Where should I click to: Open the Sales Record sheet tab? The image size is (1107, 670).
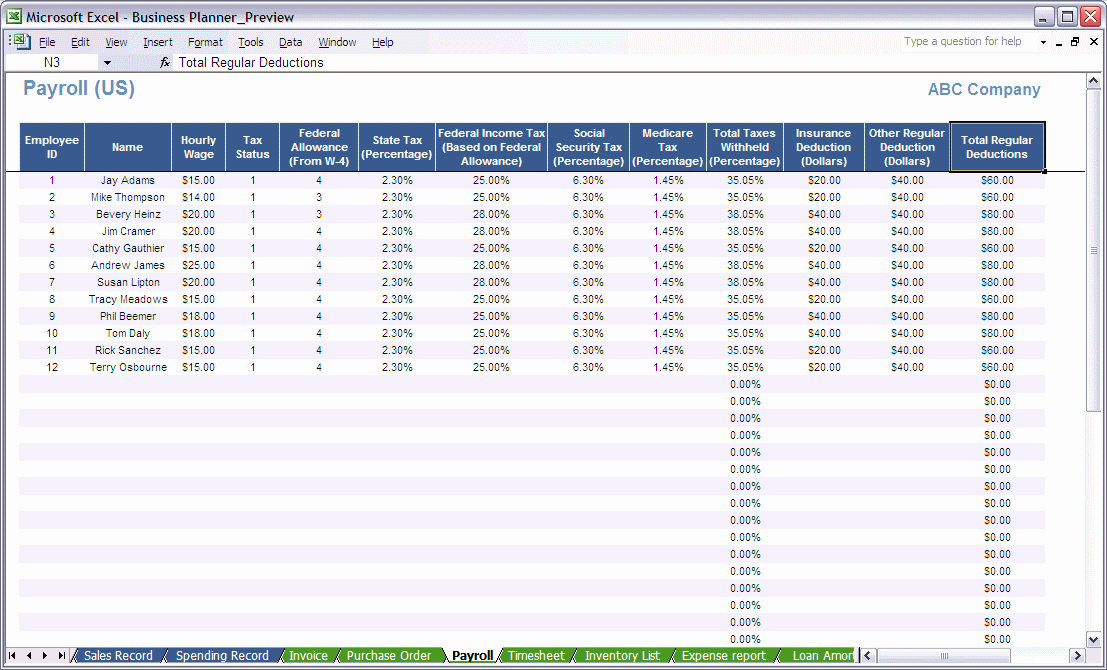click(118, 655)
